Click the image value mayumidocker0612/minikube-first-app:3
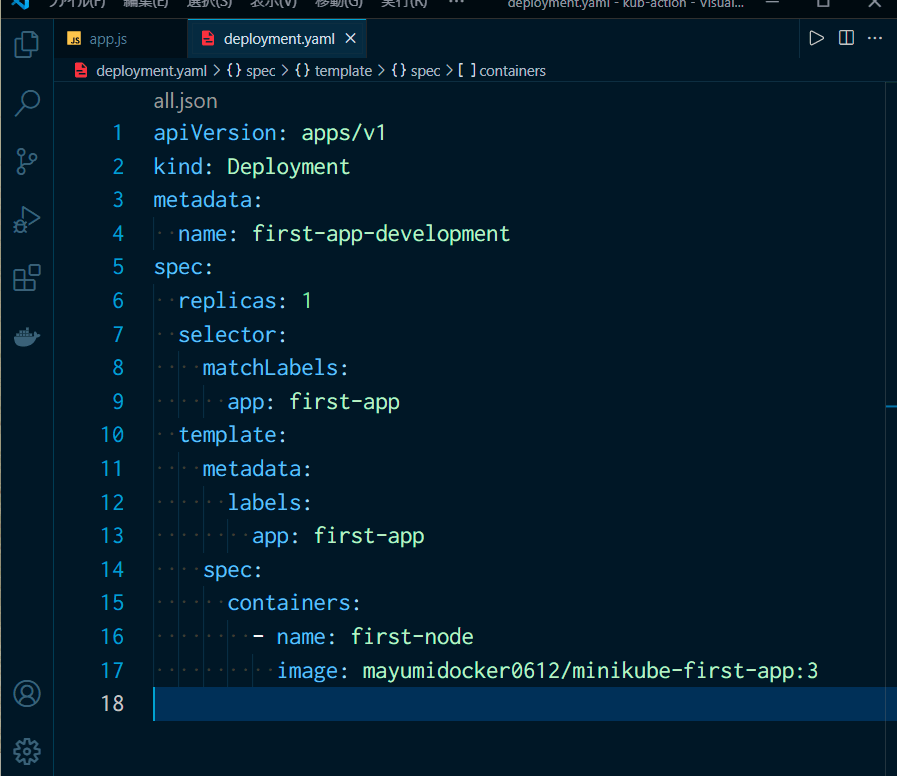897x776 pixels. click(590, 671)
